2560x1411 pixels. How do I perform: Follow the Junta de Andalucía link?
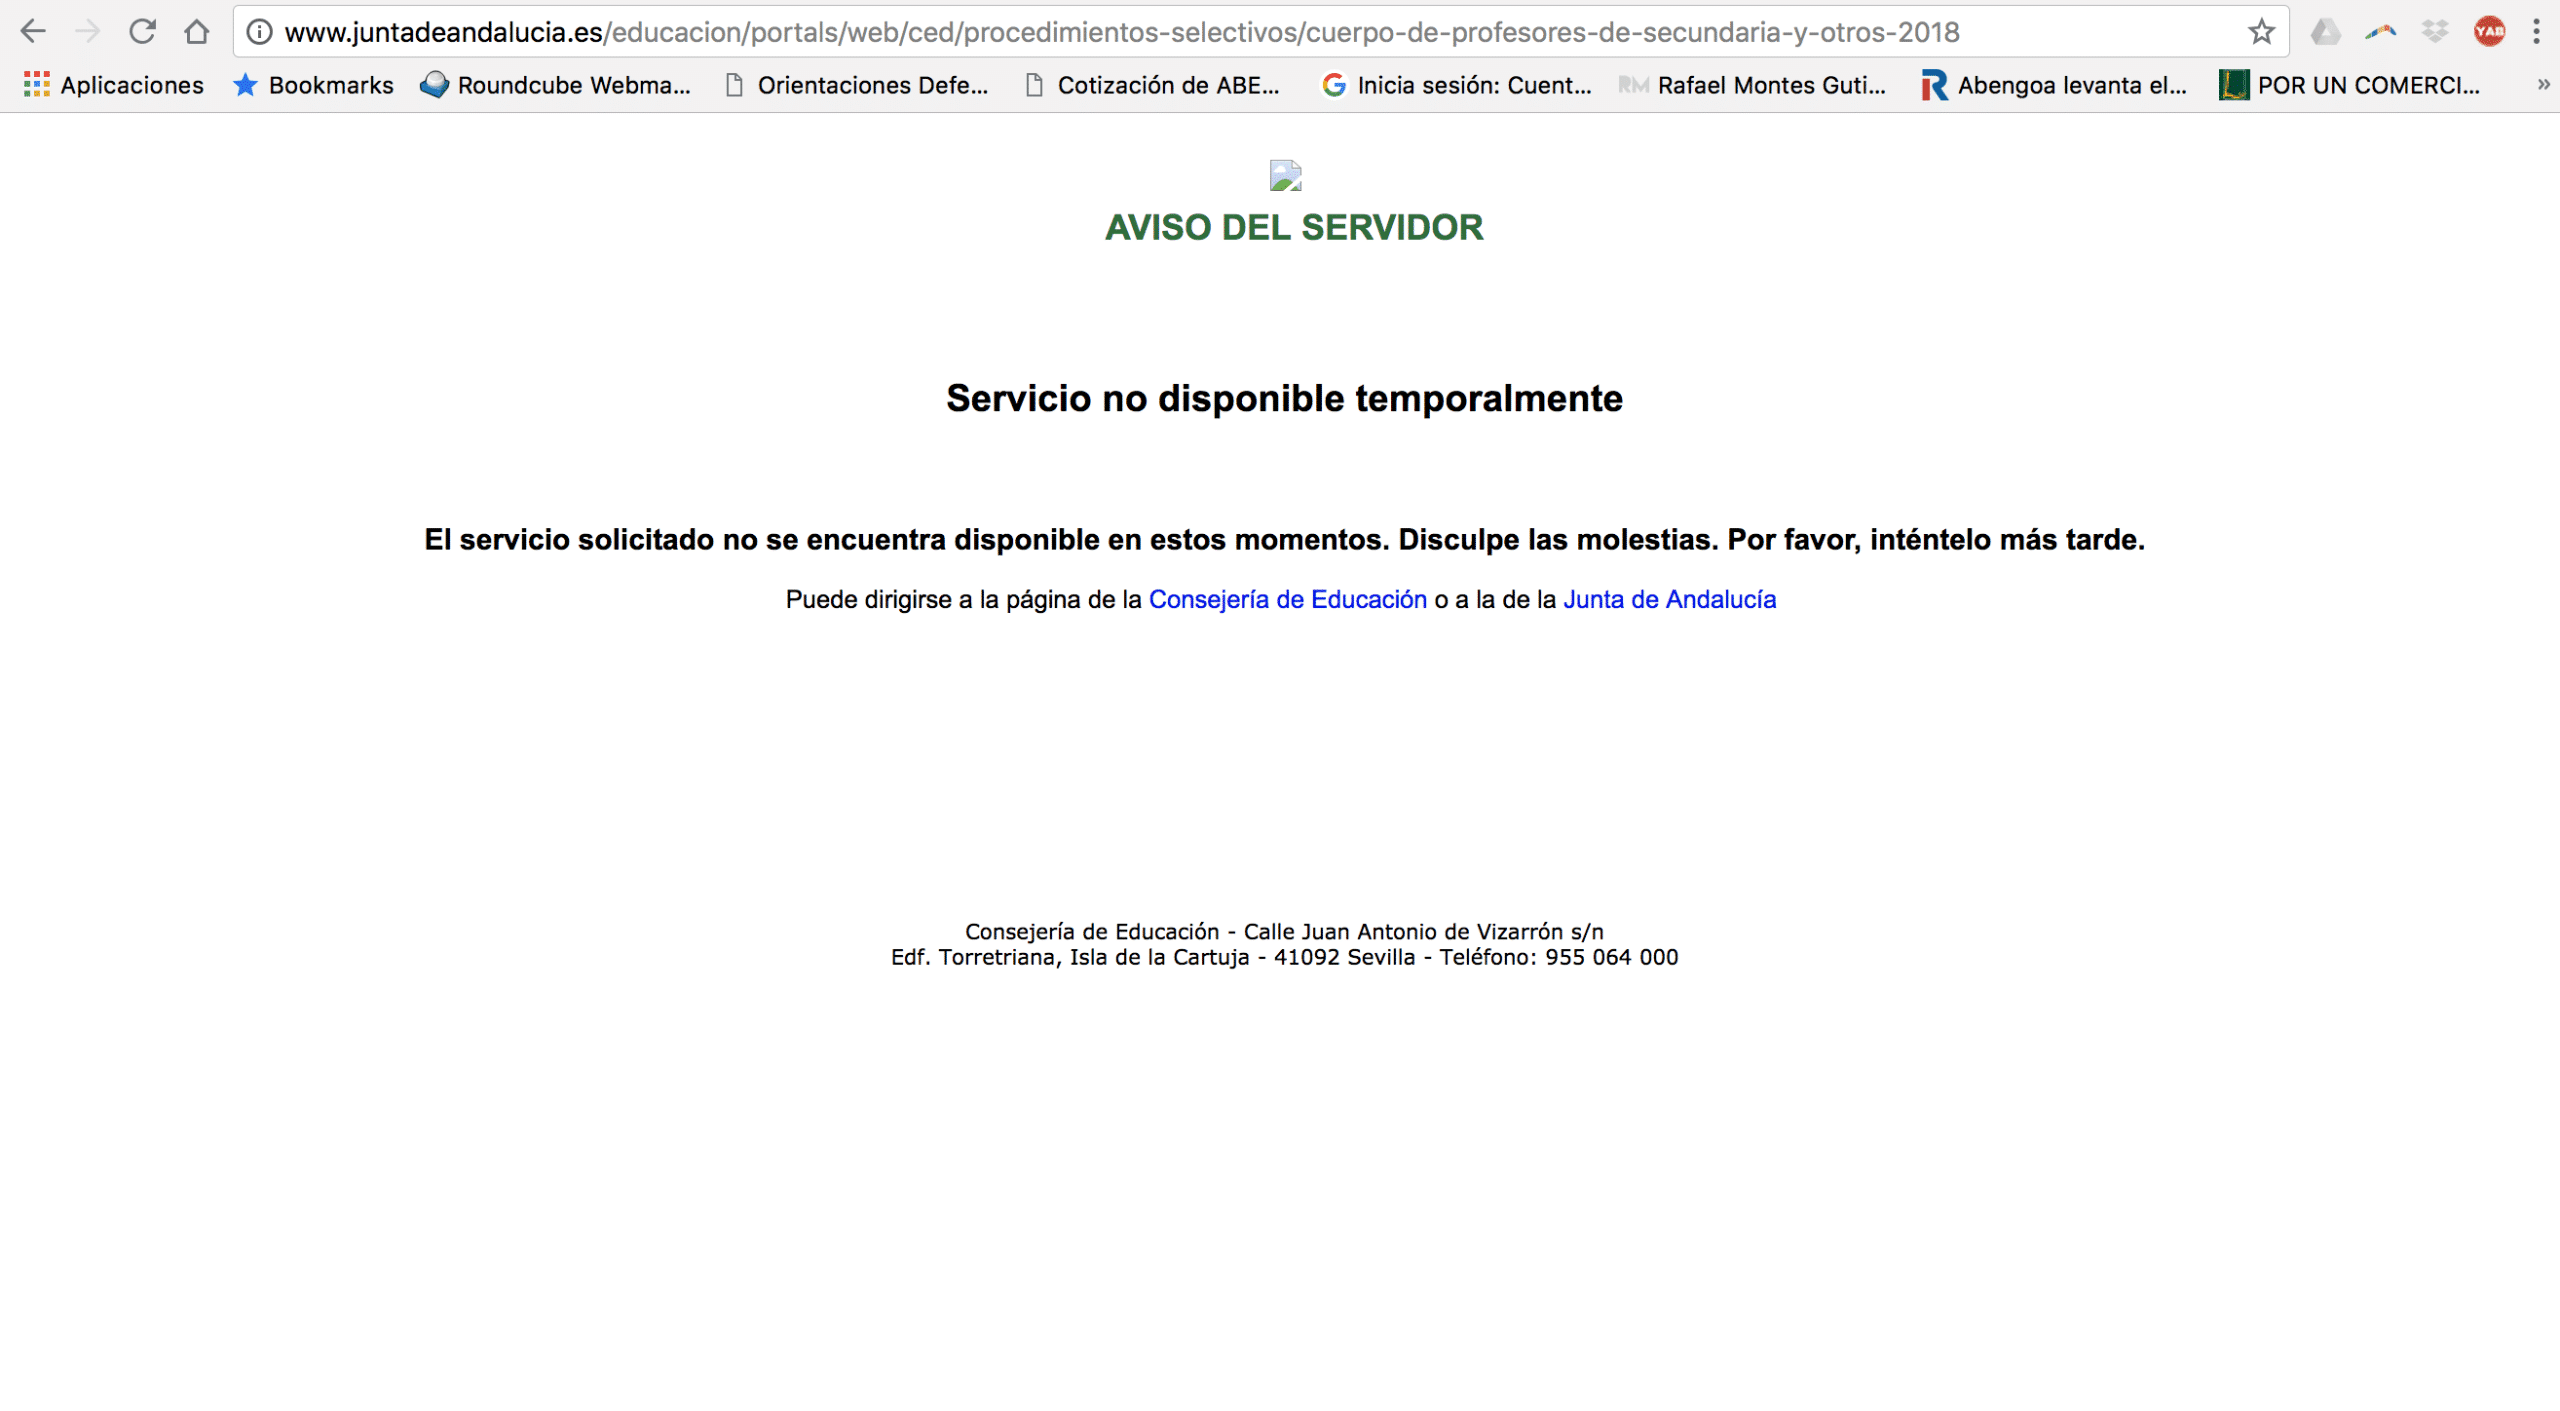(1670, 599)
